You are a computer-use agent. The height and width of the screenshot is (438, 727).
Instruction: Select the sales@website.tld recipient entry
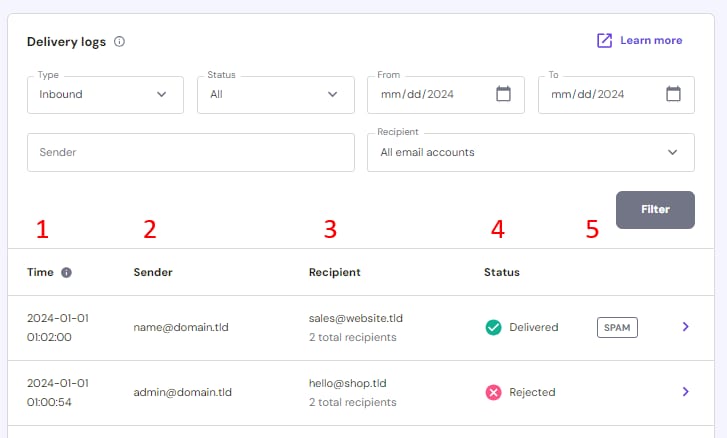(355, 318)
